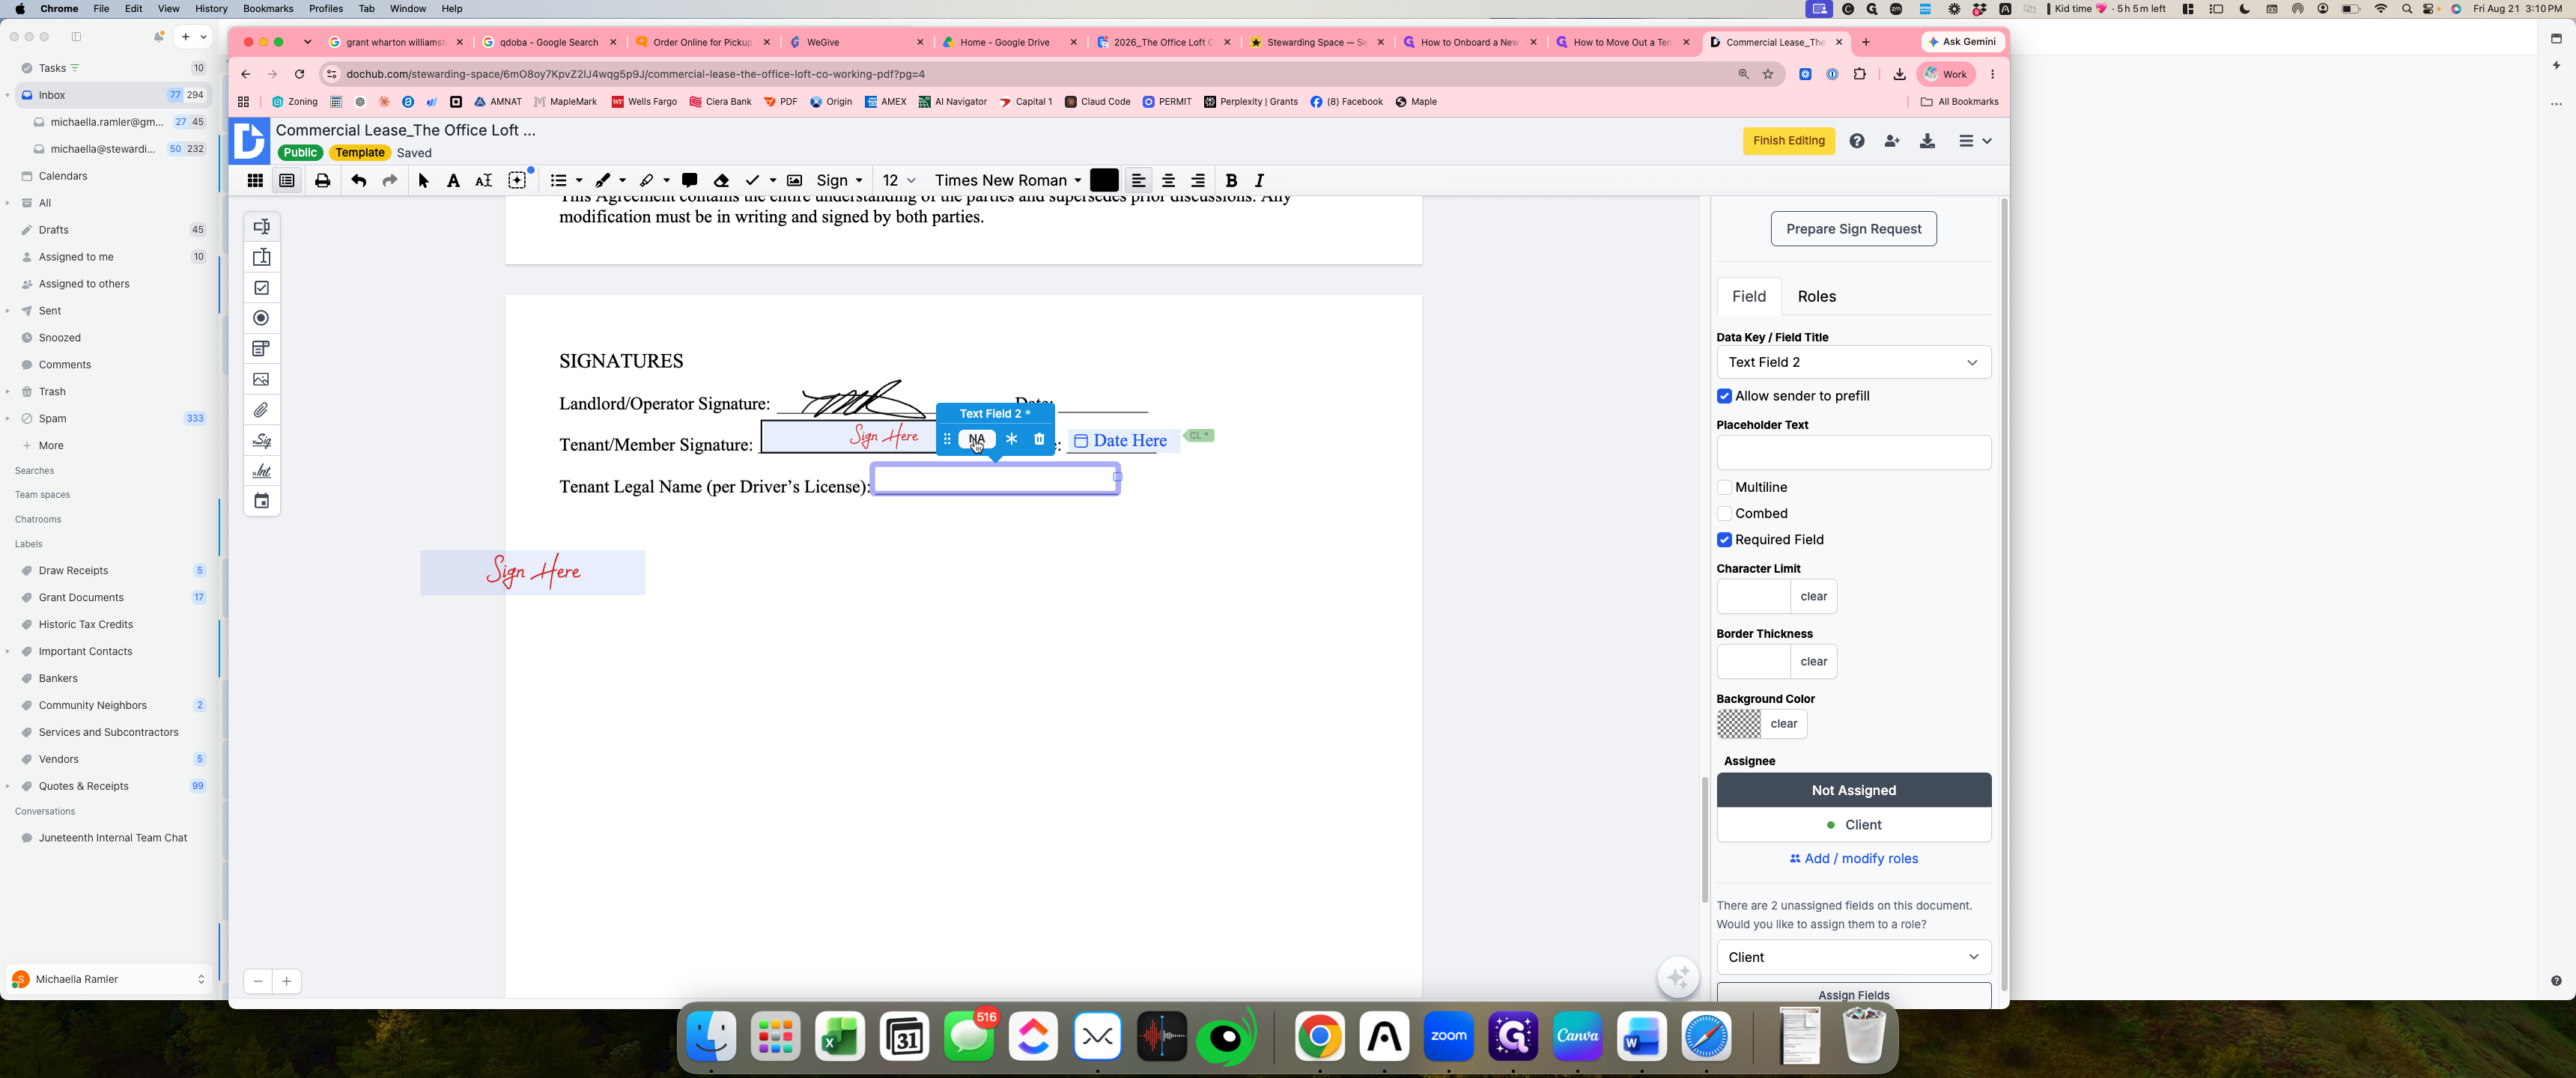Set left text alignment

[1138, 180]
